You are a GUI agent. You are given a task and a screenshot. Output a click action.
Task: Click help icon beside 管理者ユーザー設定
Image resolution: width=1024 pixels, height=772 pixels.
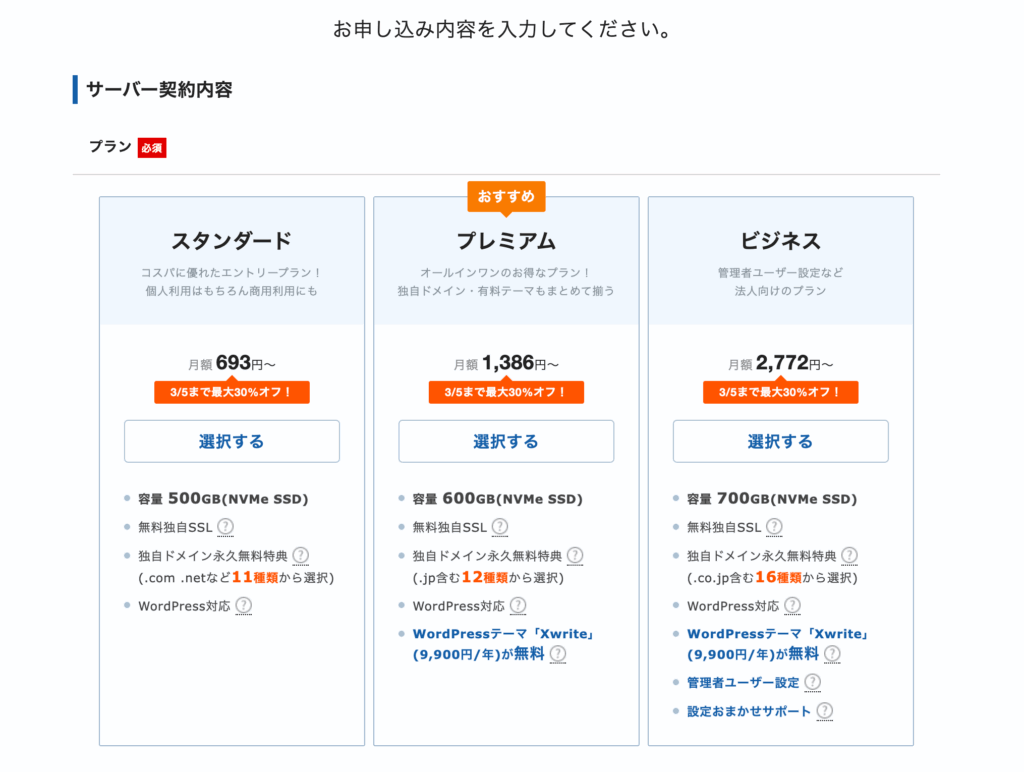(812, 682)
